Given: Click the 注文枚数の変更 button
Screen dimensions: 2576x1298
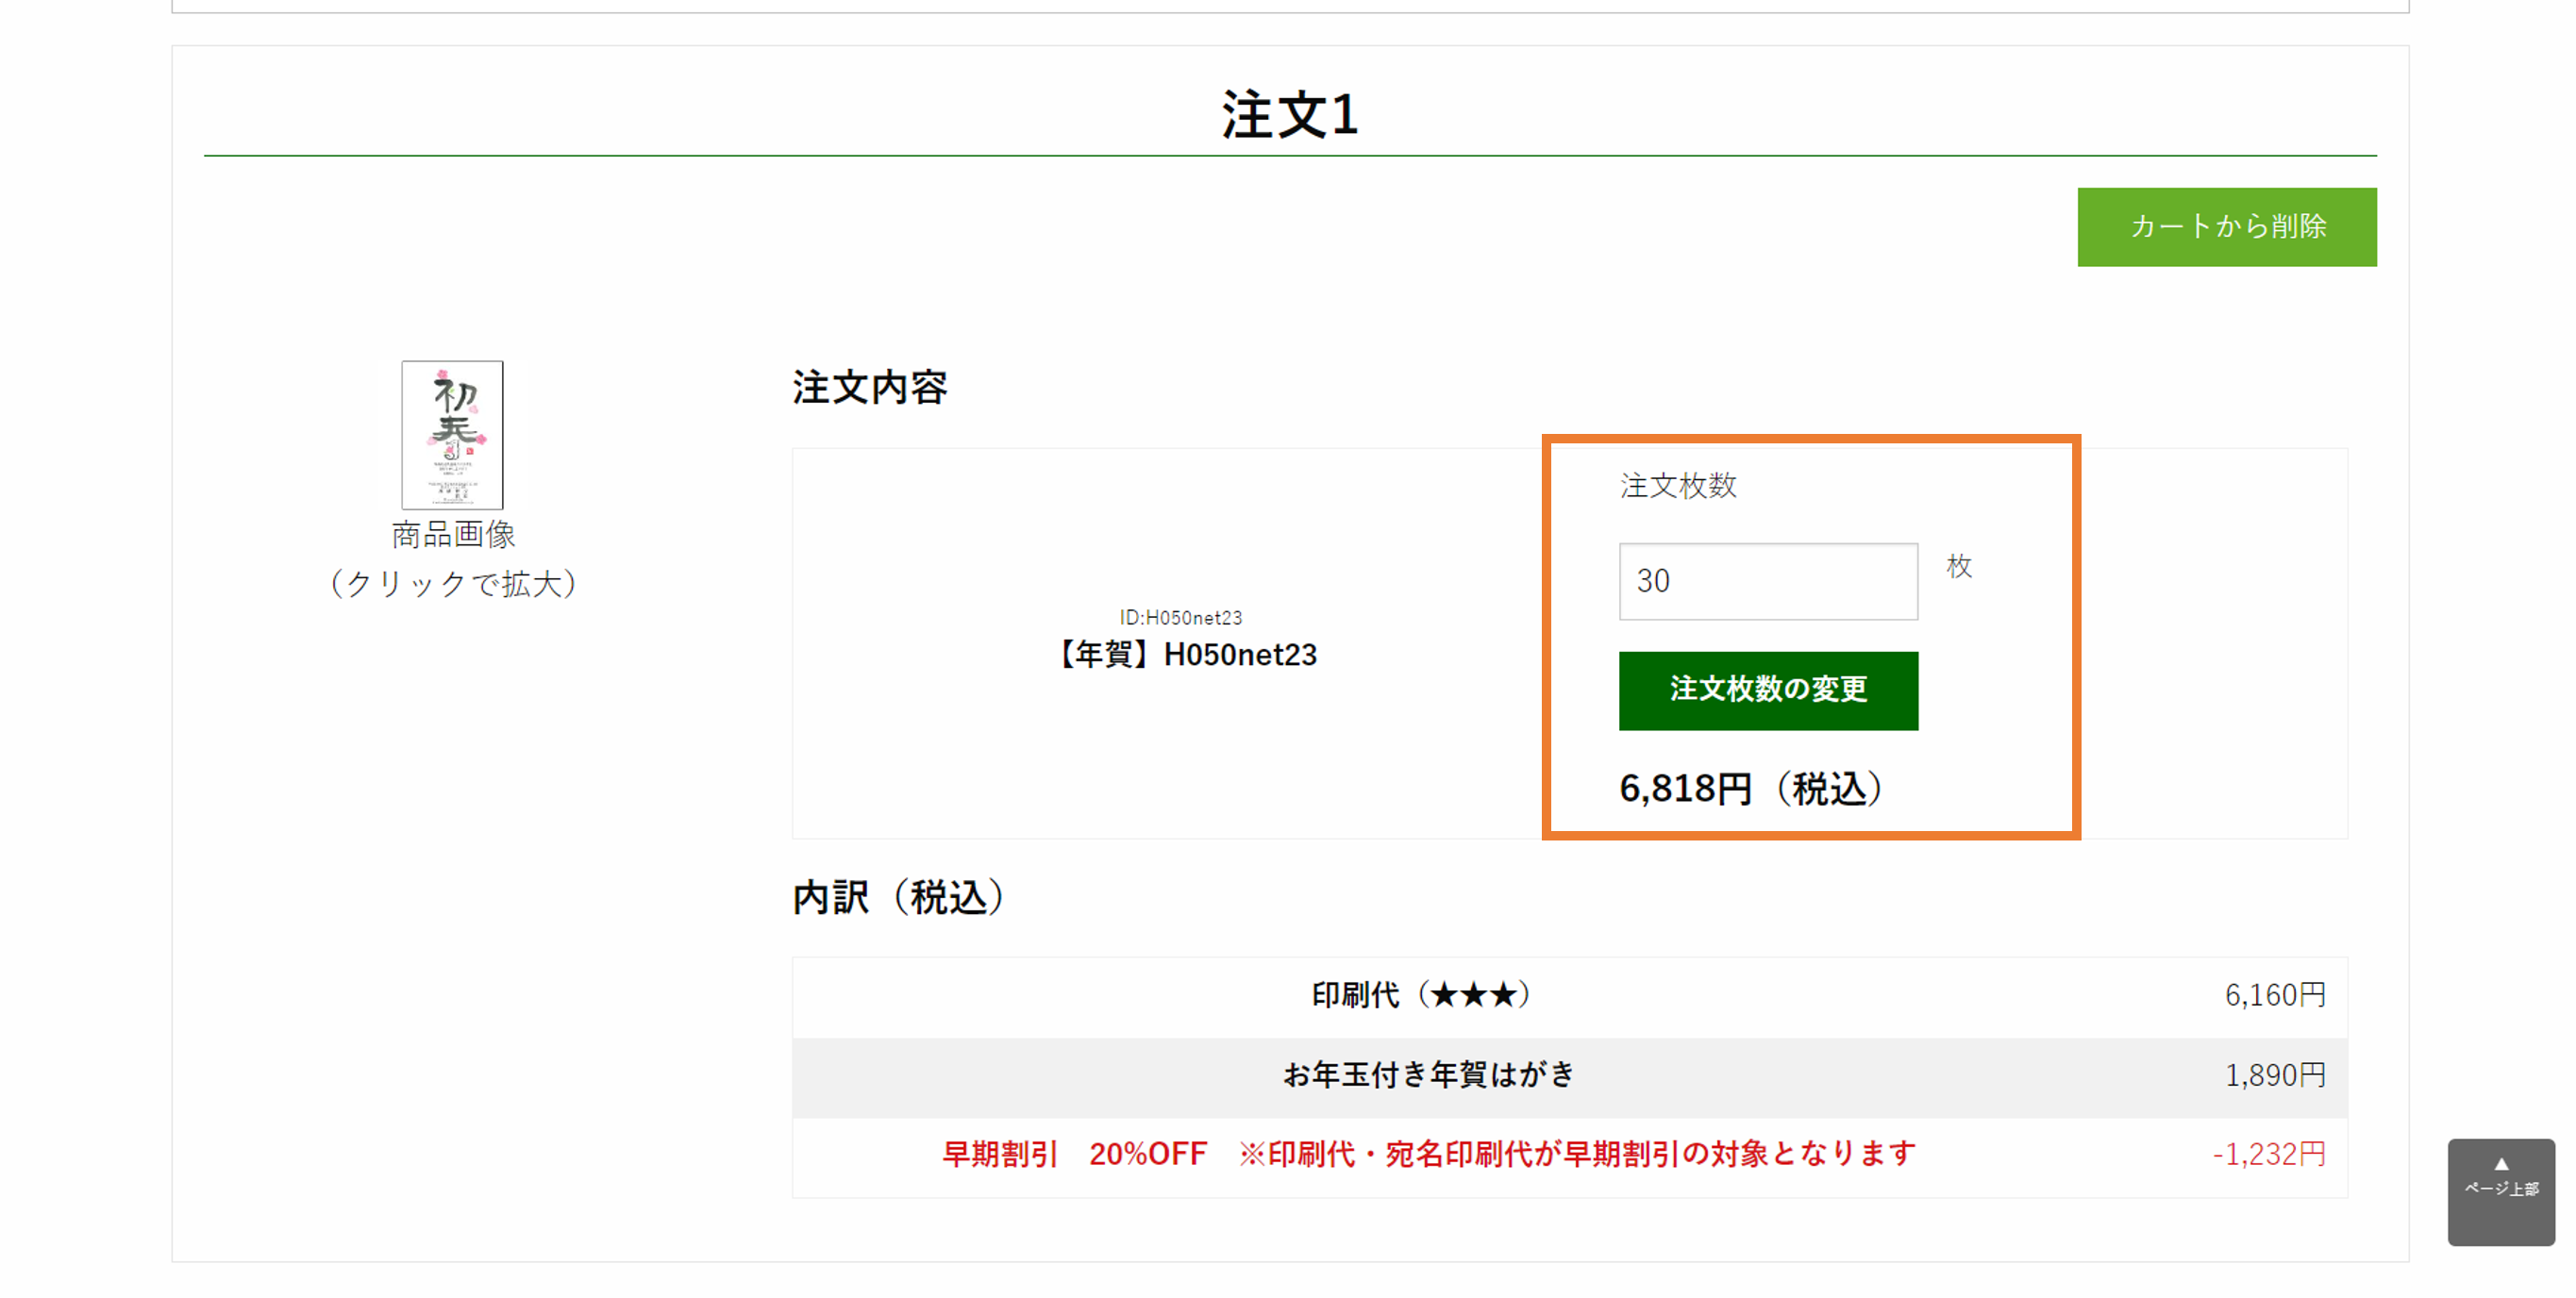Looking at the screenshot, I should tap(1768, 690).
